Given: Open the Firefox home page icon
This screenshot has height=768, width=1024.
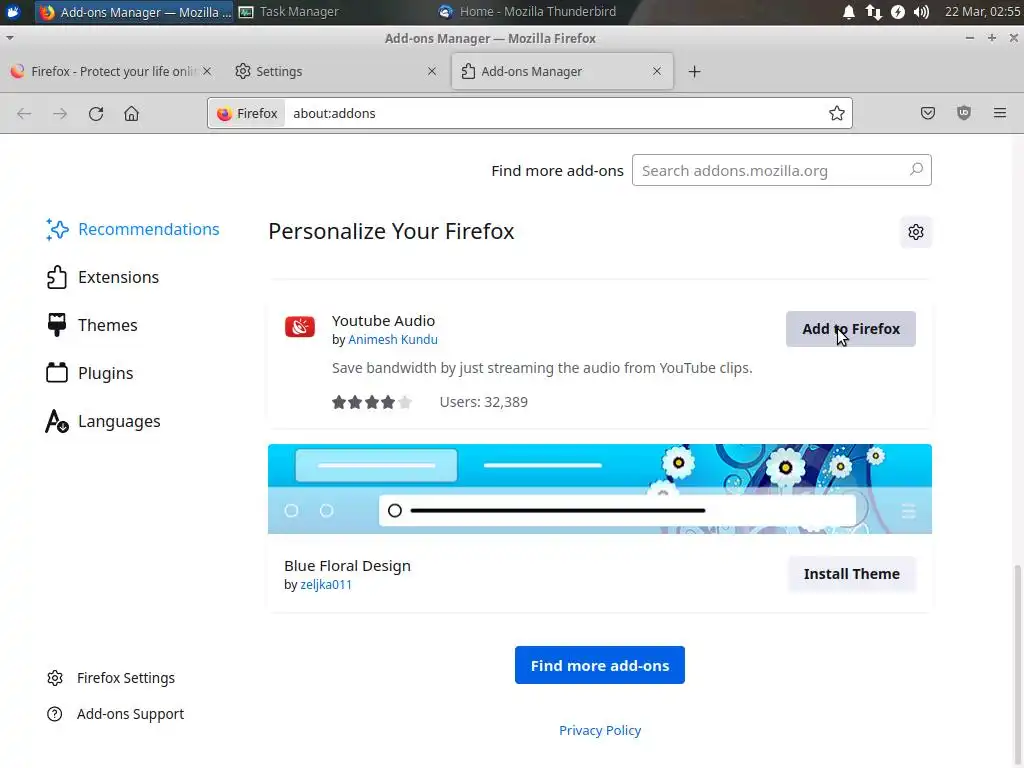Looking at the screenshot, I should click(x=131, y=114).
